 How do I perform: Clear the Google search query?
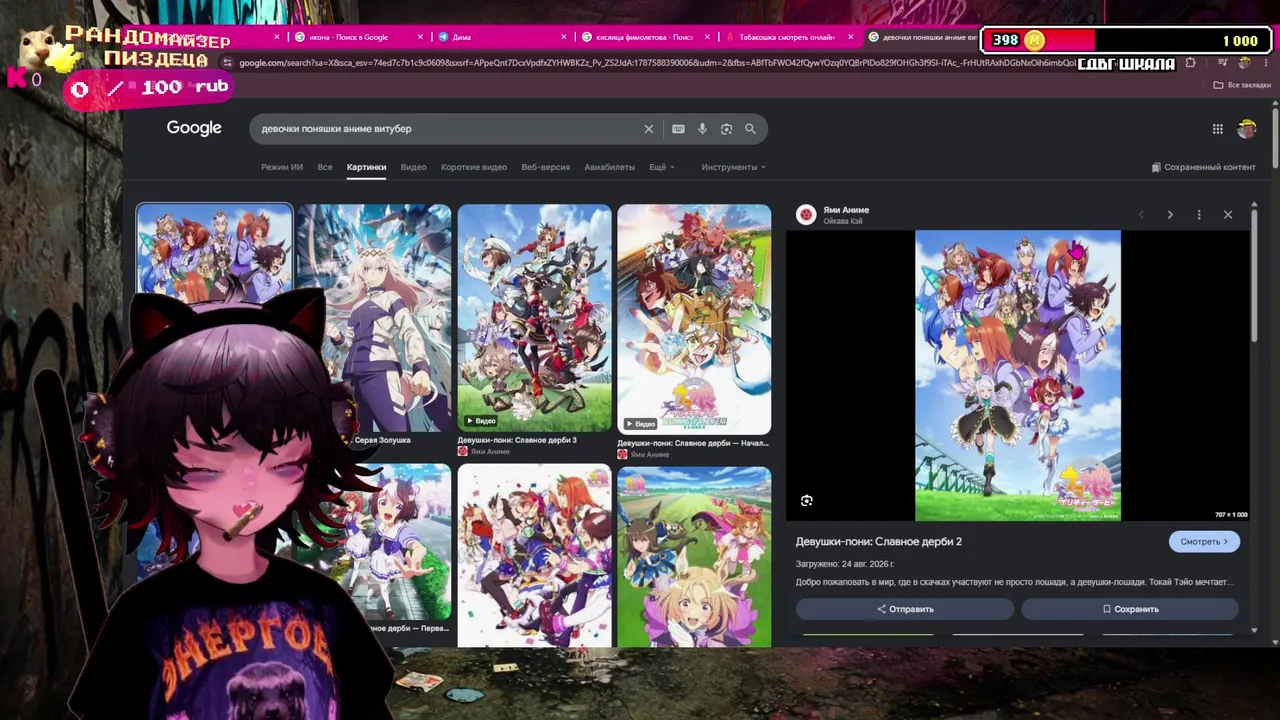tap(648, 129)
